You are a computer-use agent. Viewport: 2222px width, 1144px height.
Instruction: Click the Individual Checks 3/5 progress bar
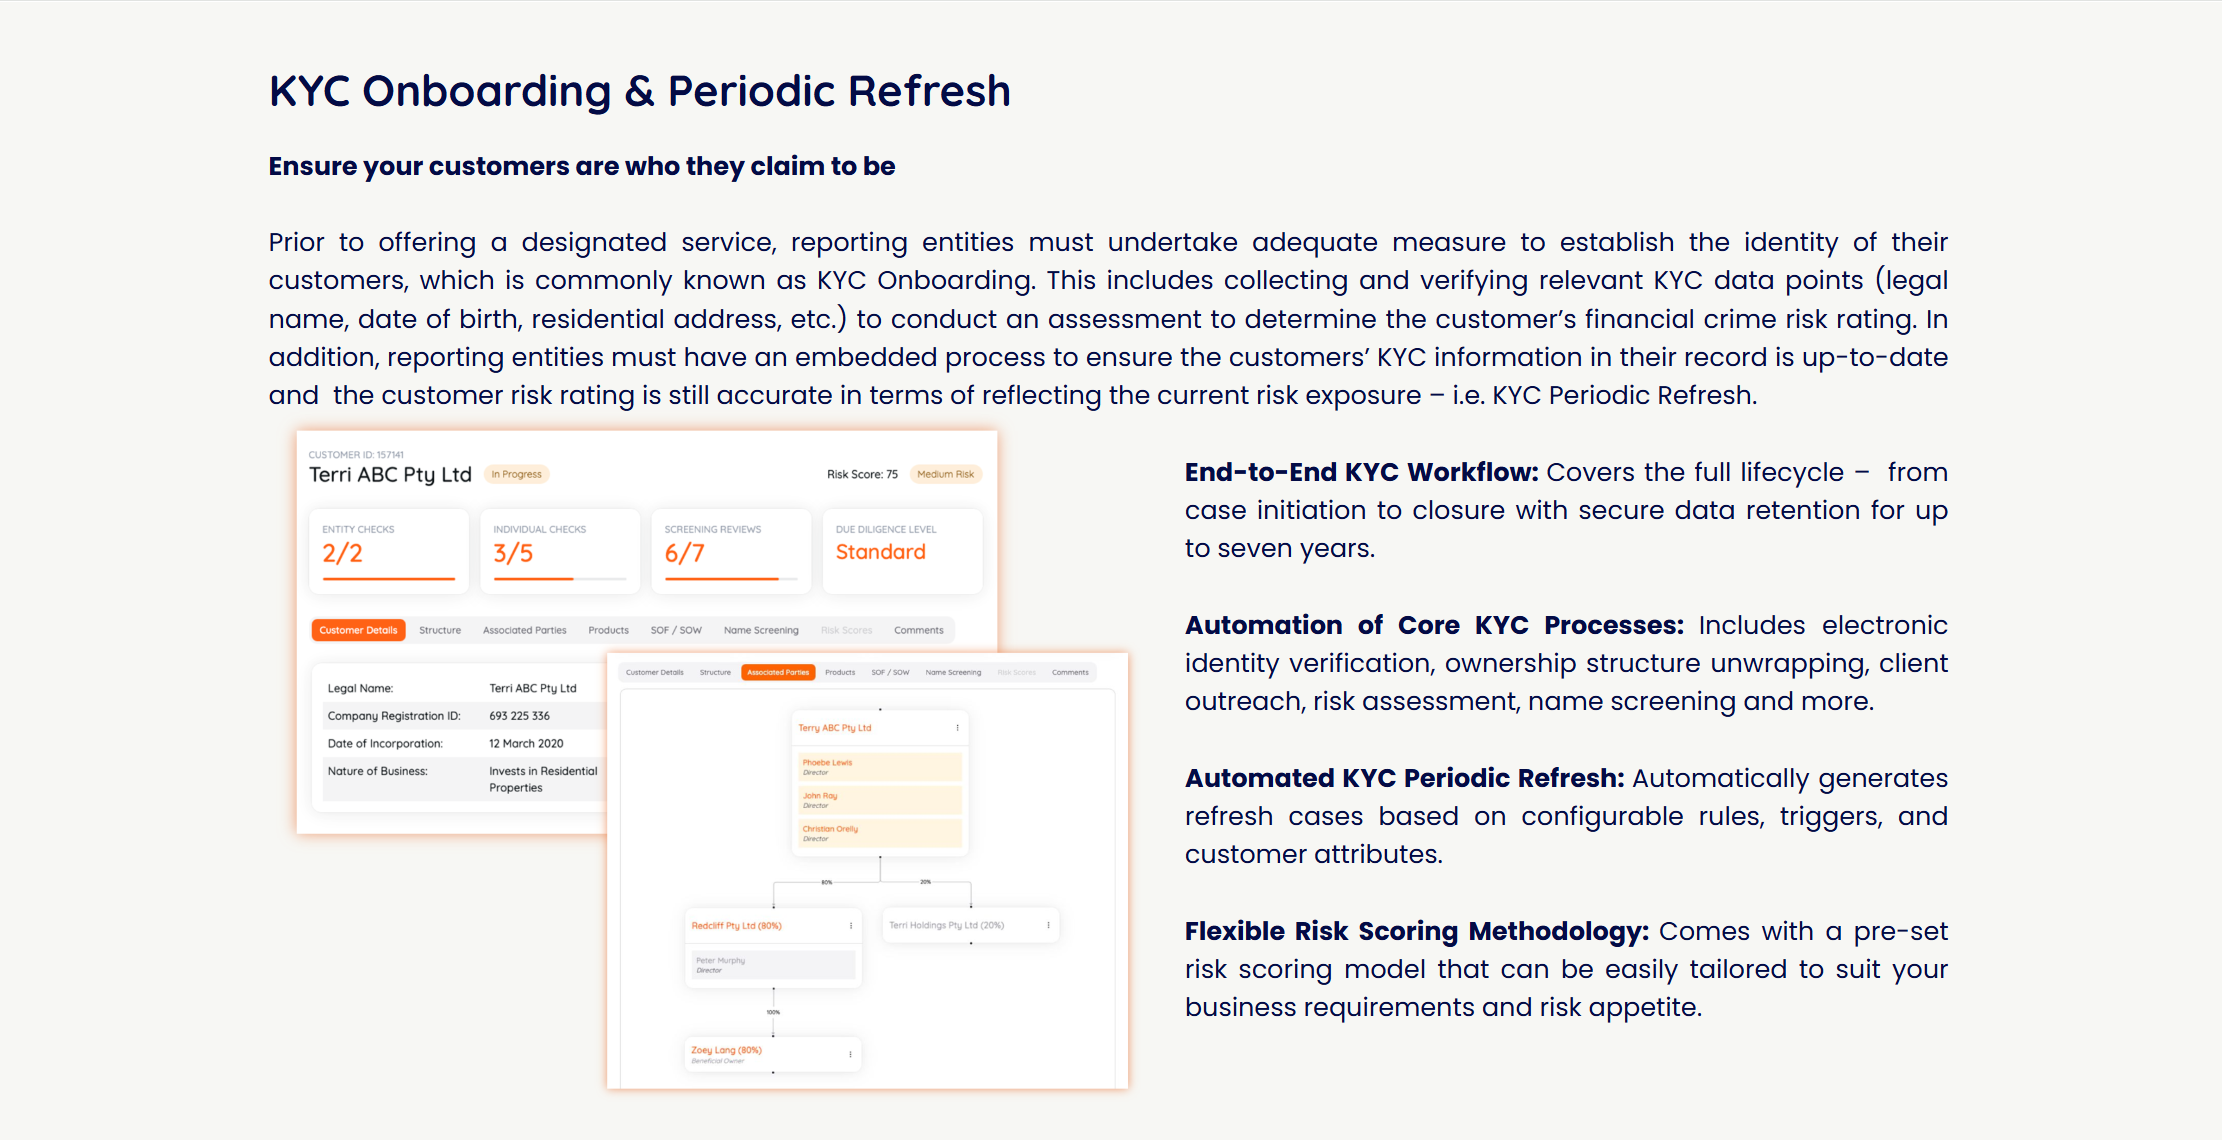559,579
